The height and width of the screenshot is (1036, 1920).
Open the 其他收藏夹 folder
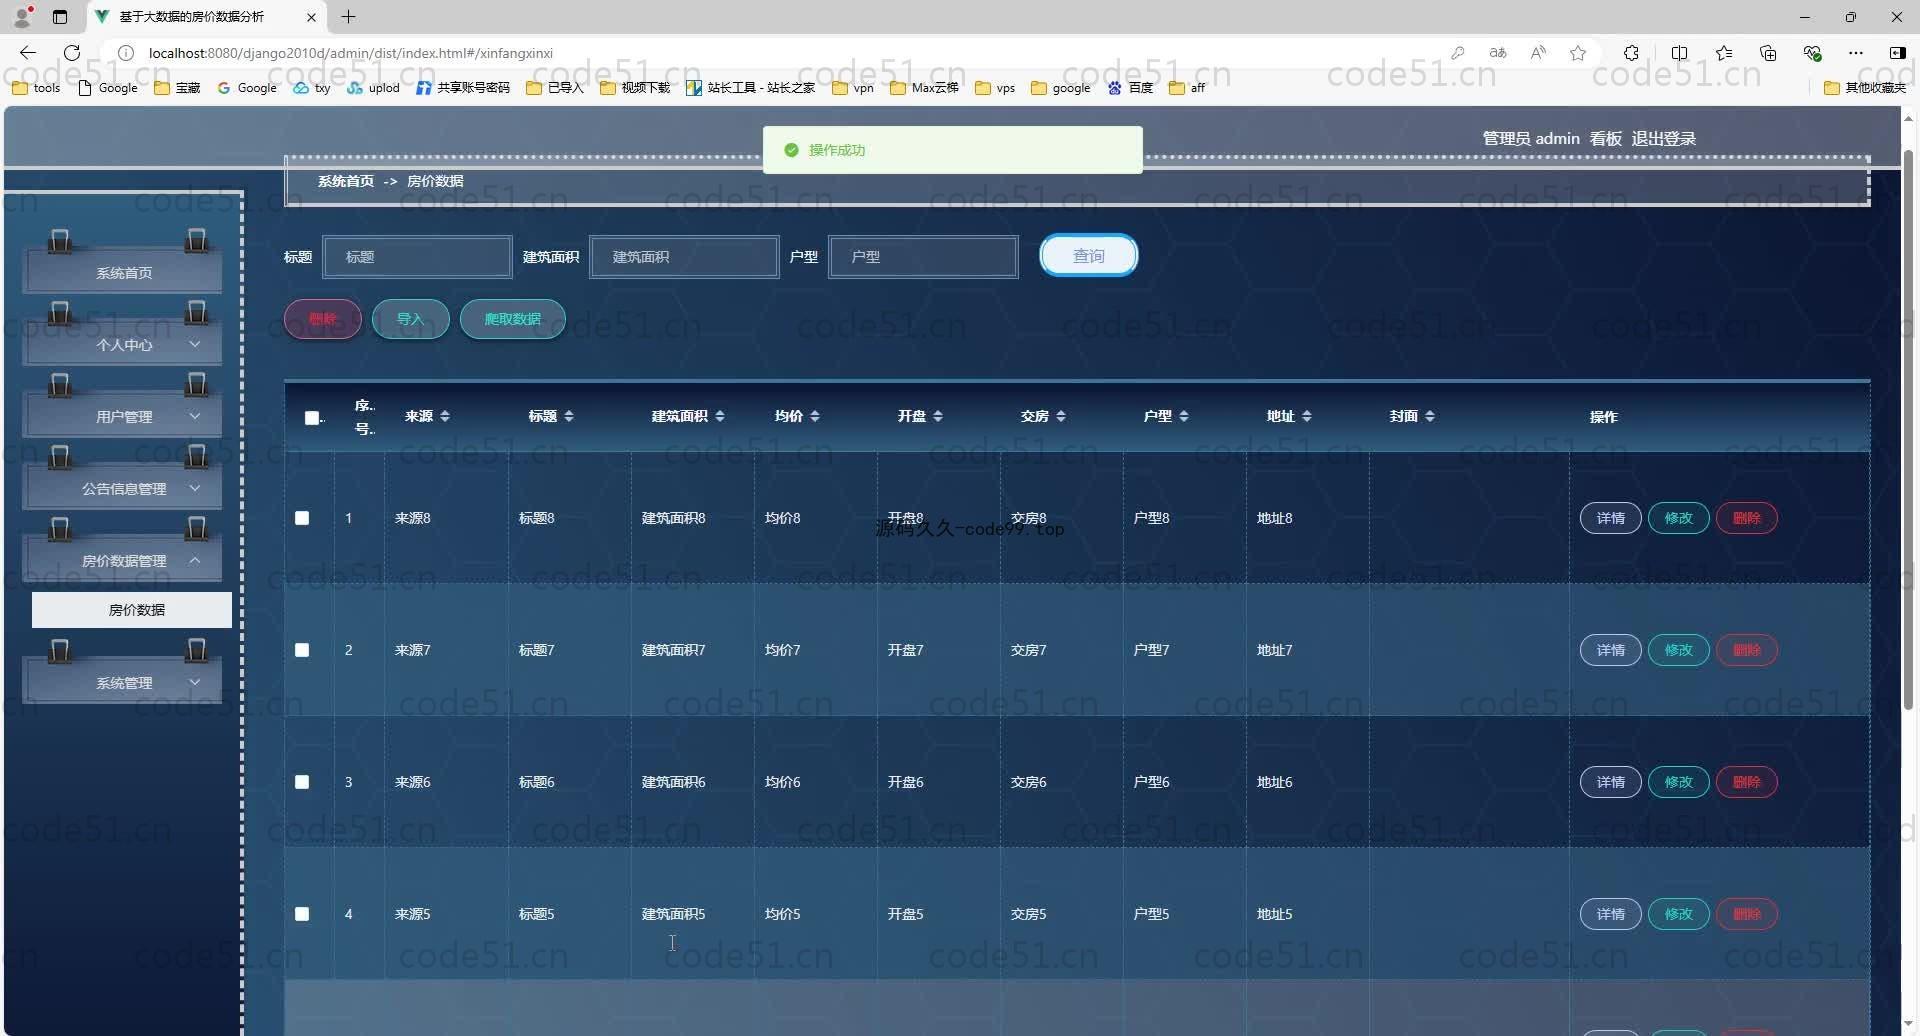(x=1865, y=88)
